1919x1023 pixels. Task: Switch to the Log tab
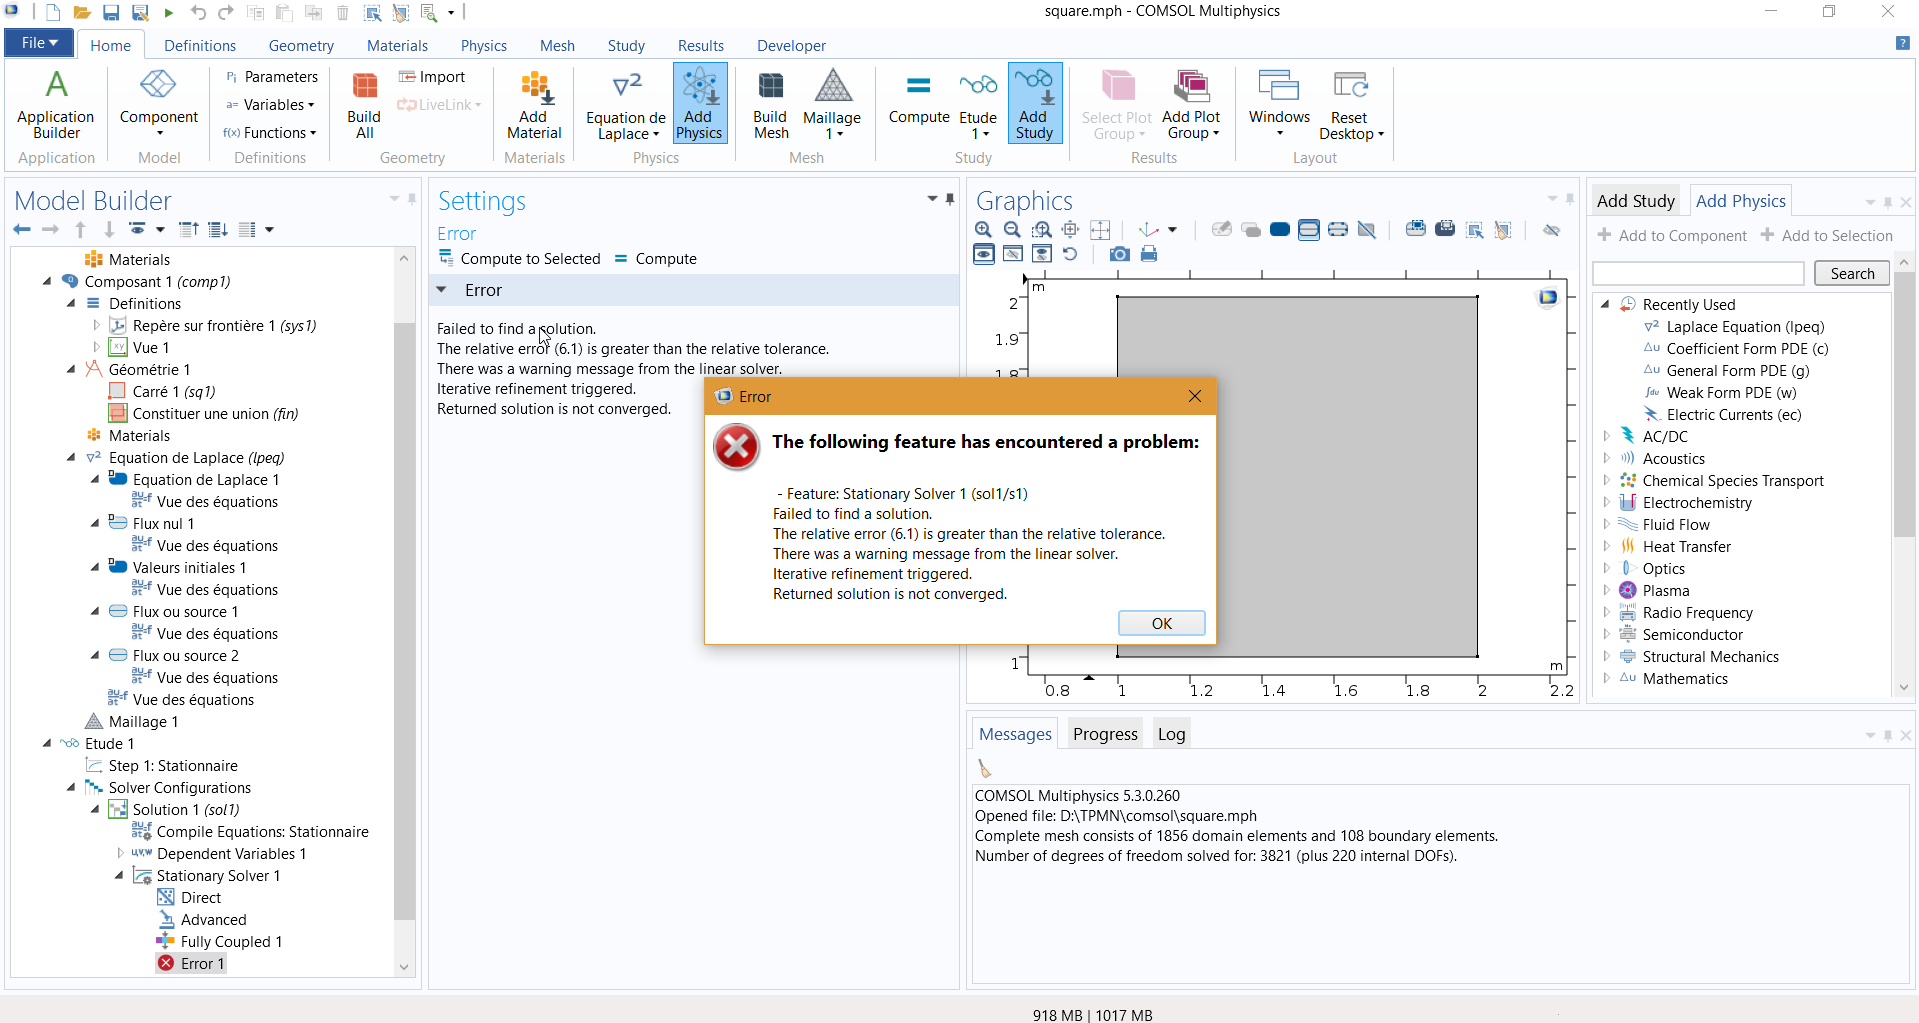(x=1171, y=734)
